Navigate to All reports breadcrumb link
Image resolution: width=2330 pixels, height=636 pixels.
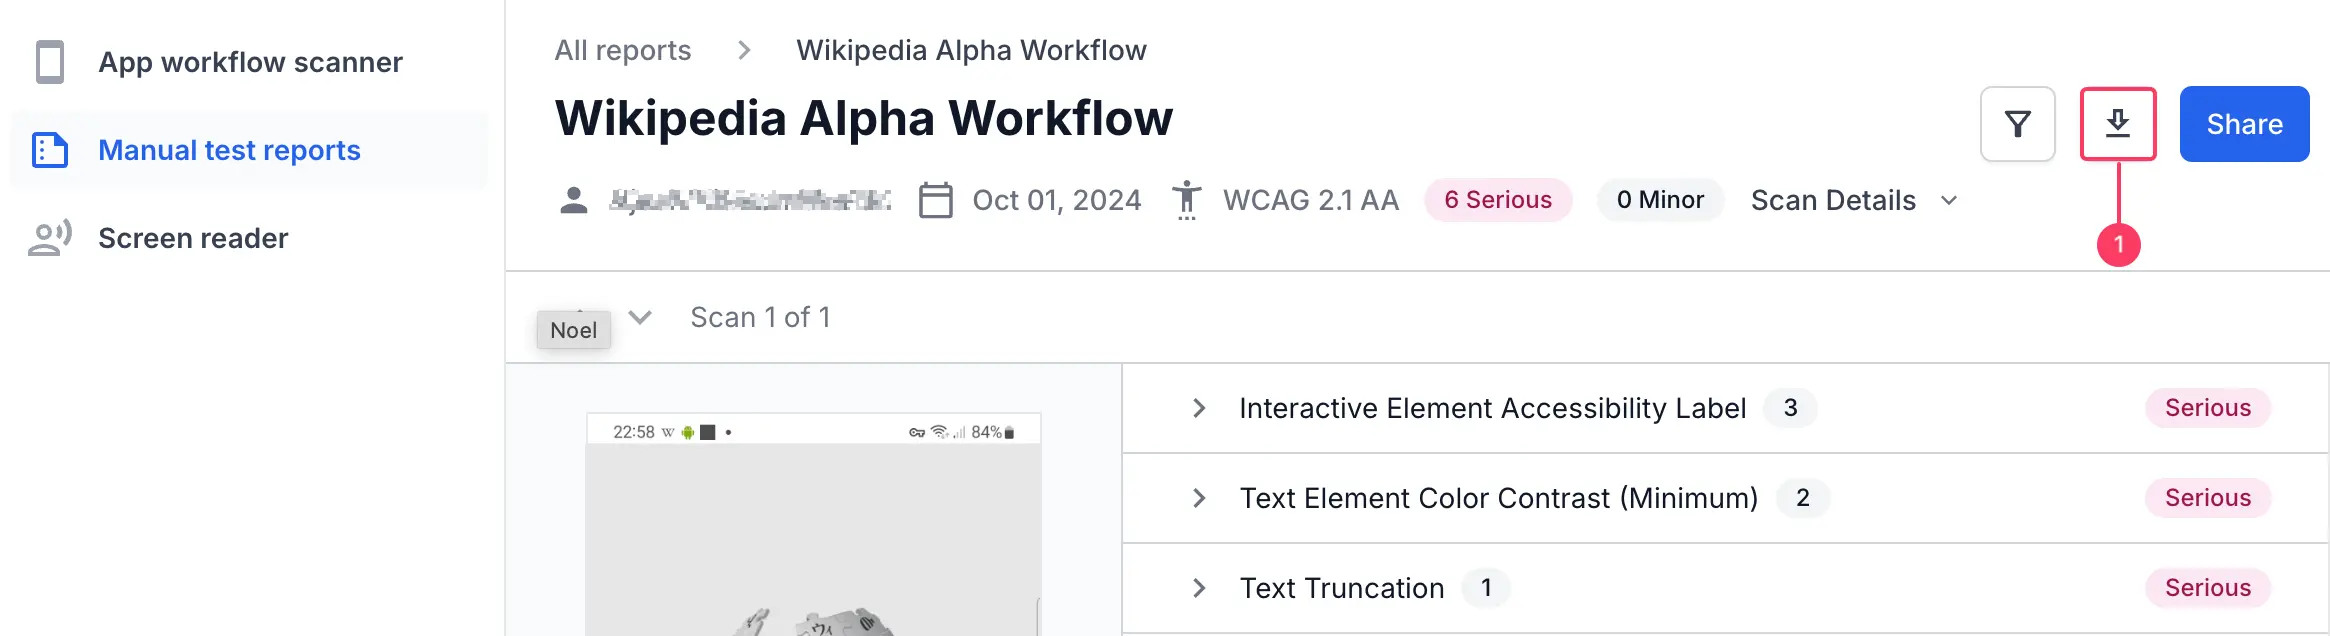click(623, 50)
